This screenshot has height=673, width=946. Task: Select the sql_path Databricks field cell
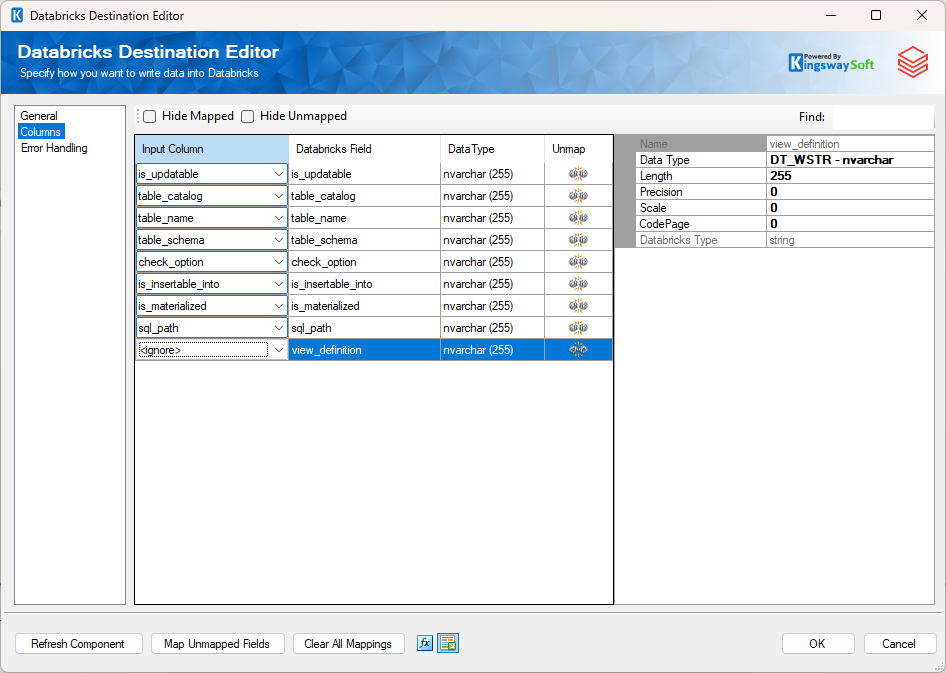pos(365,328)
